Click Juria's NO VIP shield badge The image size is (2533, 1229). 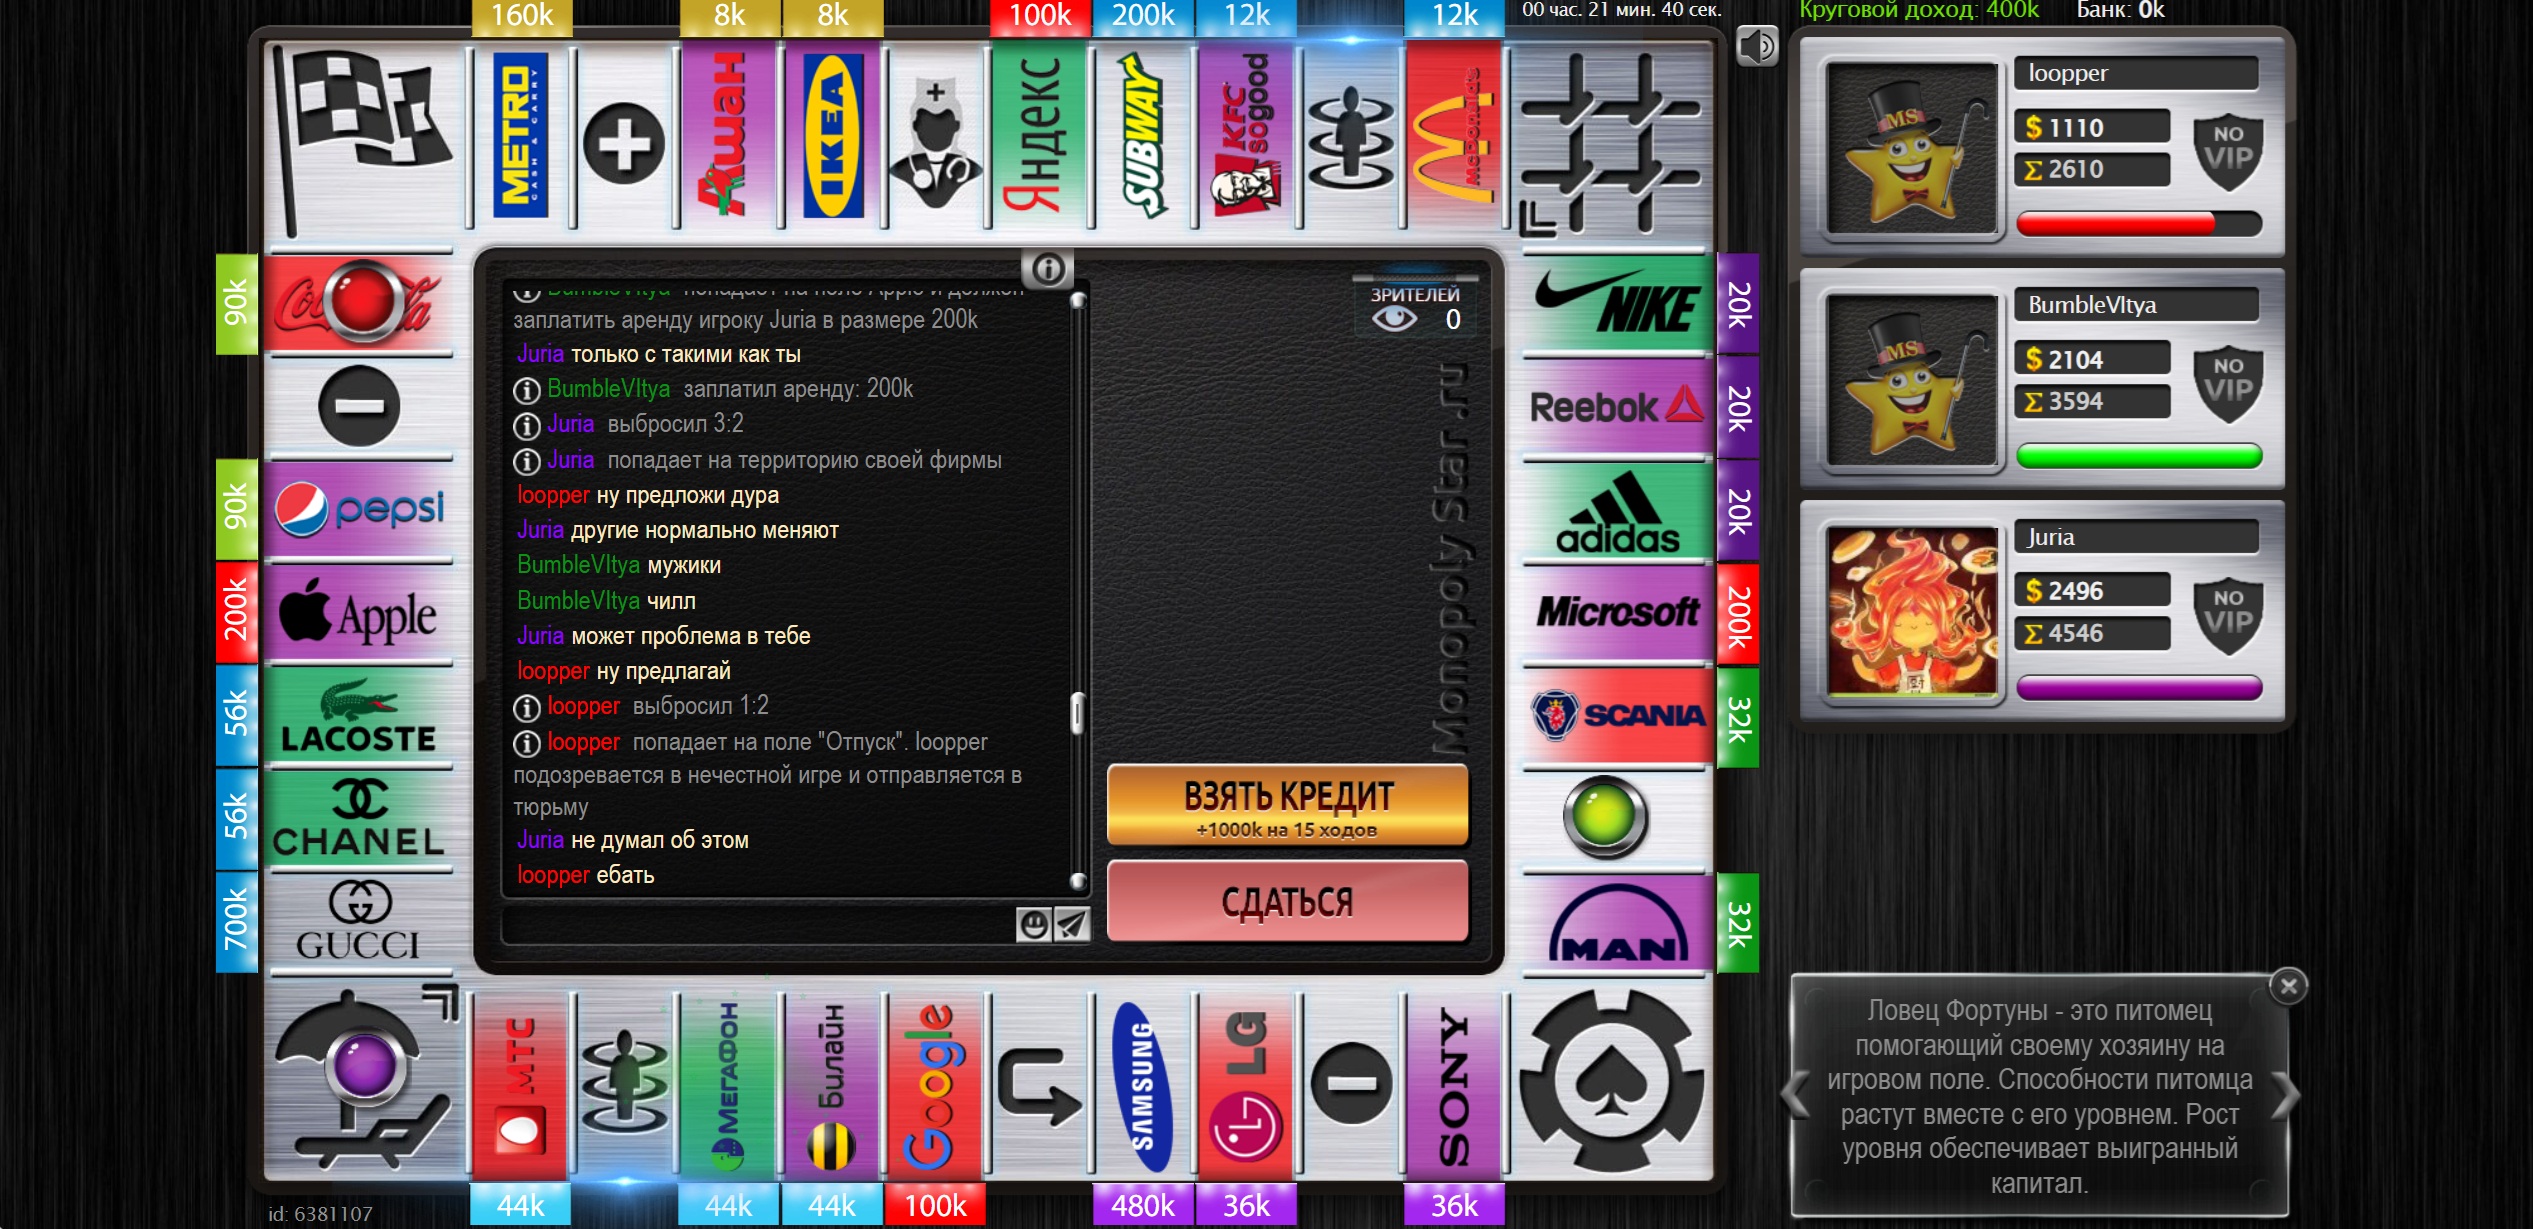tap(2228, 615)
